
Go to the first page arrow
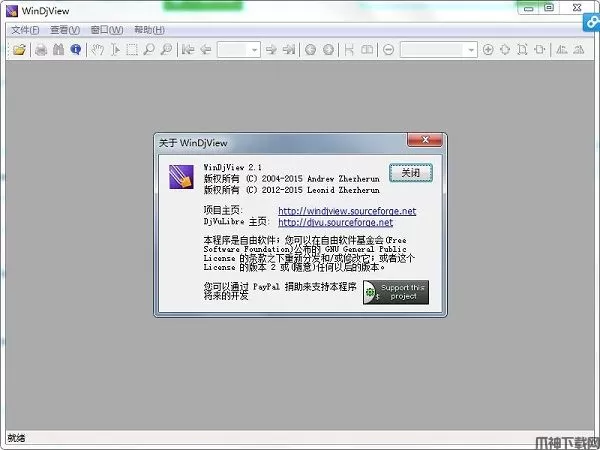pos(188,50)
